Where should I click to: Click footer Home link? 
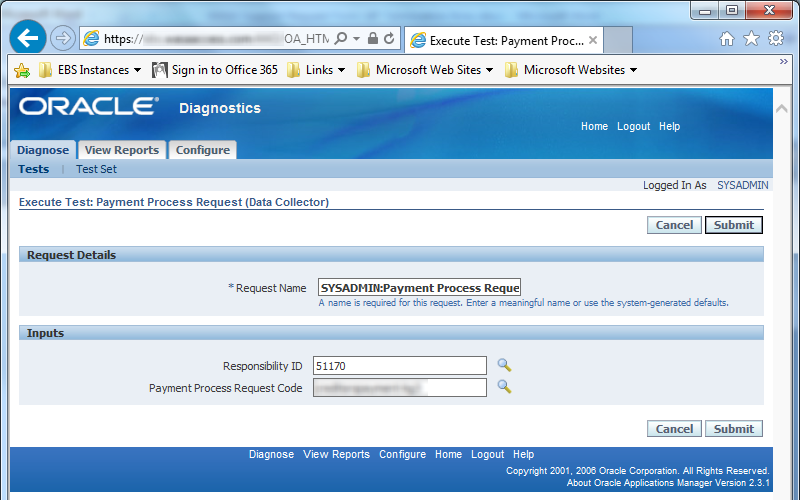[448, 454]
